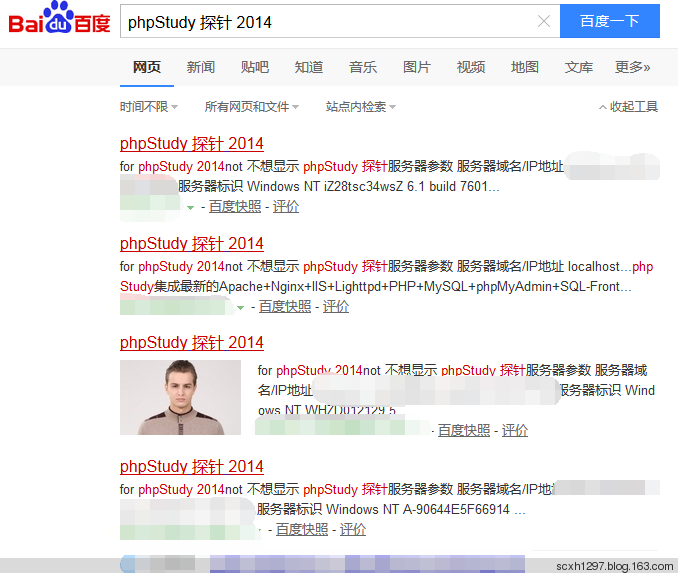Open first result title phpStudy 探针 2014
The image size is (678, 573).
(192, 144)
